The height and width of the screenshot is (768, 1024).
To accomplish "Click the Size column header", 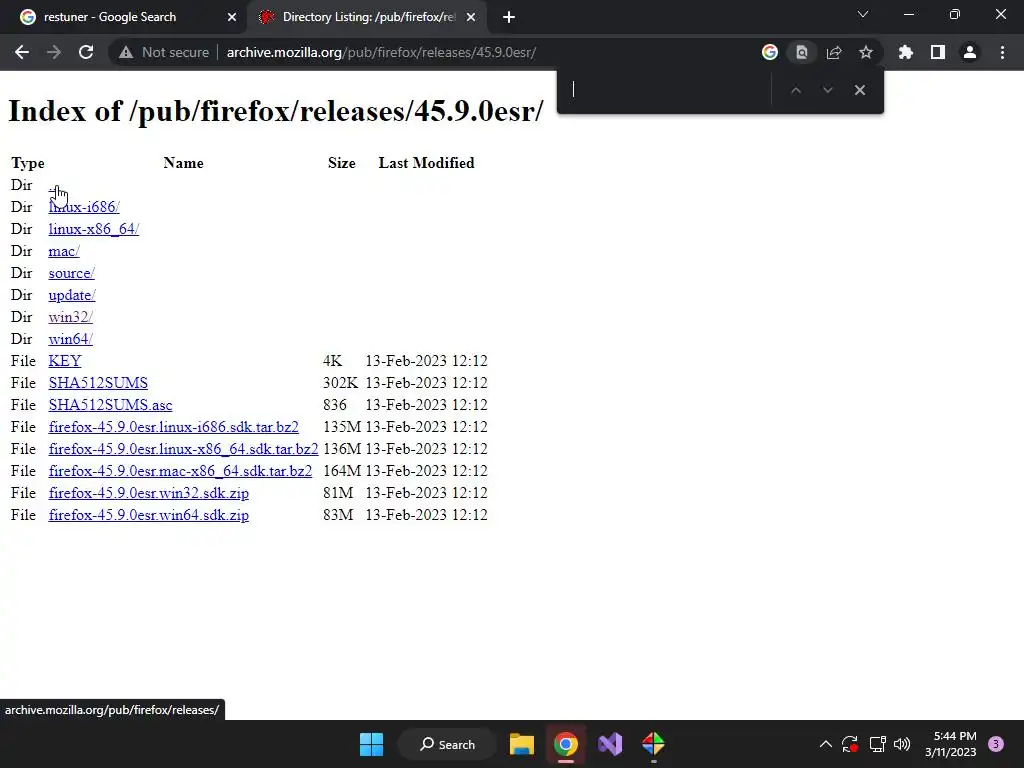I will [x=342, y=163].
